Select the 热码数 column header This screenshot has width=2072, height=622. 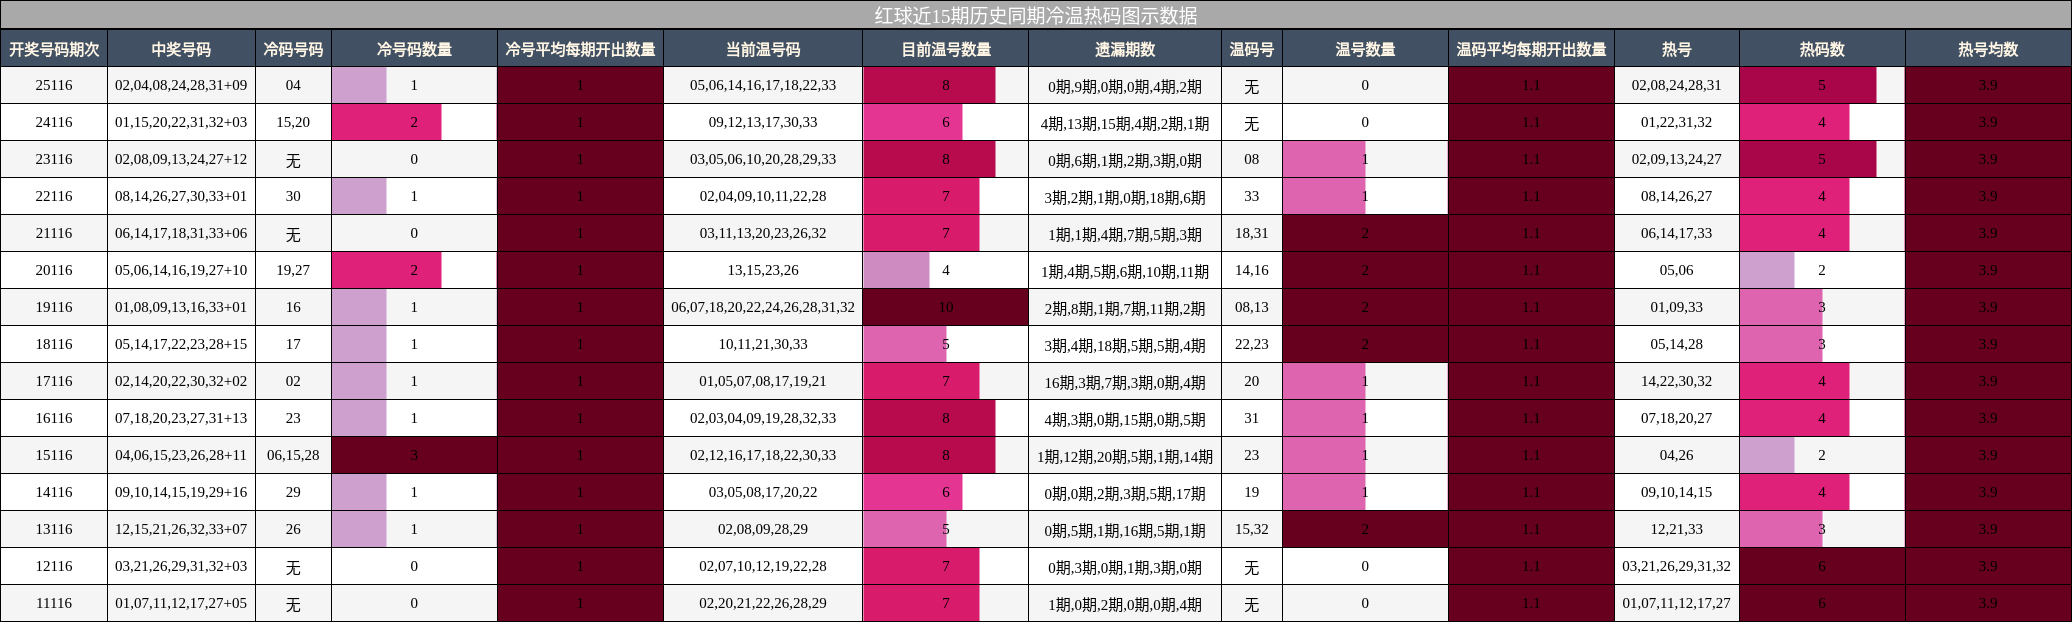(1822, 49)
